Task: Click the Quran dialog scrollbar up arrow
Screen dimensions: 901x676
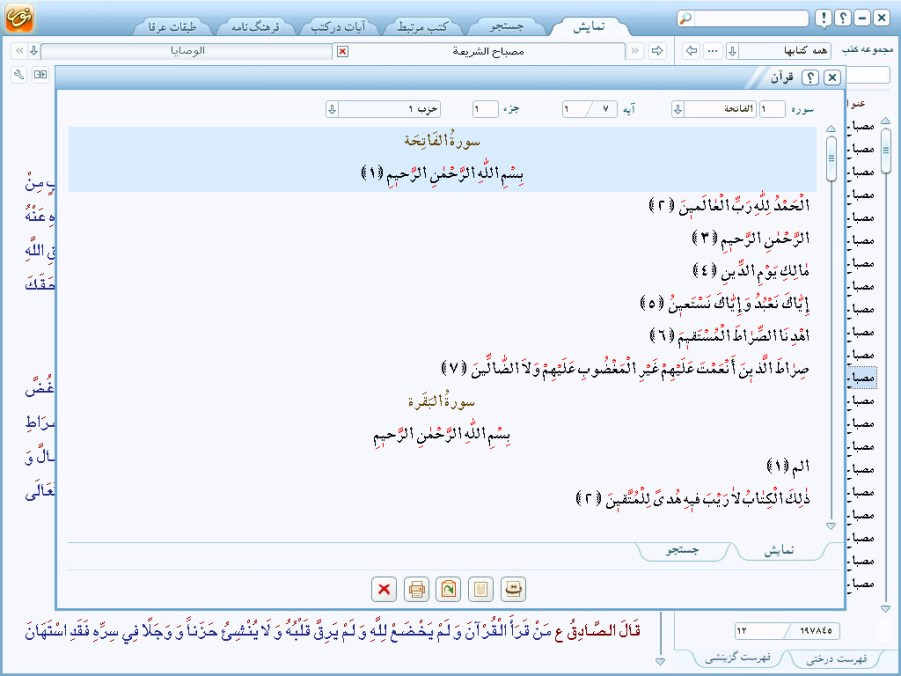Action: [x=830, y=129]
